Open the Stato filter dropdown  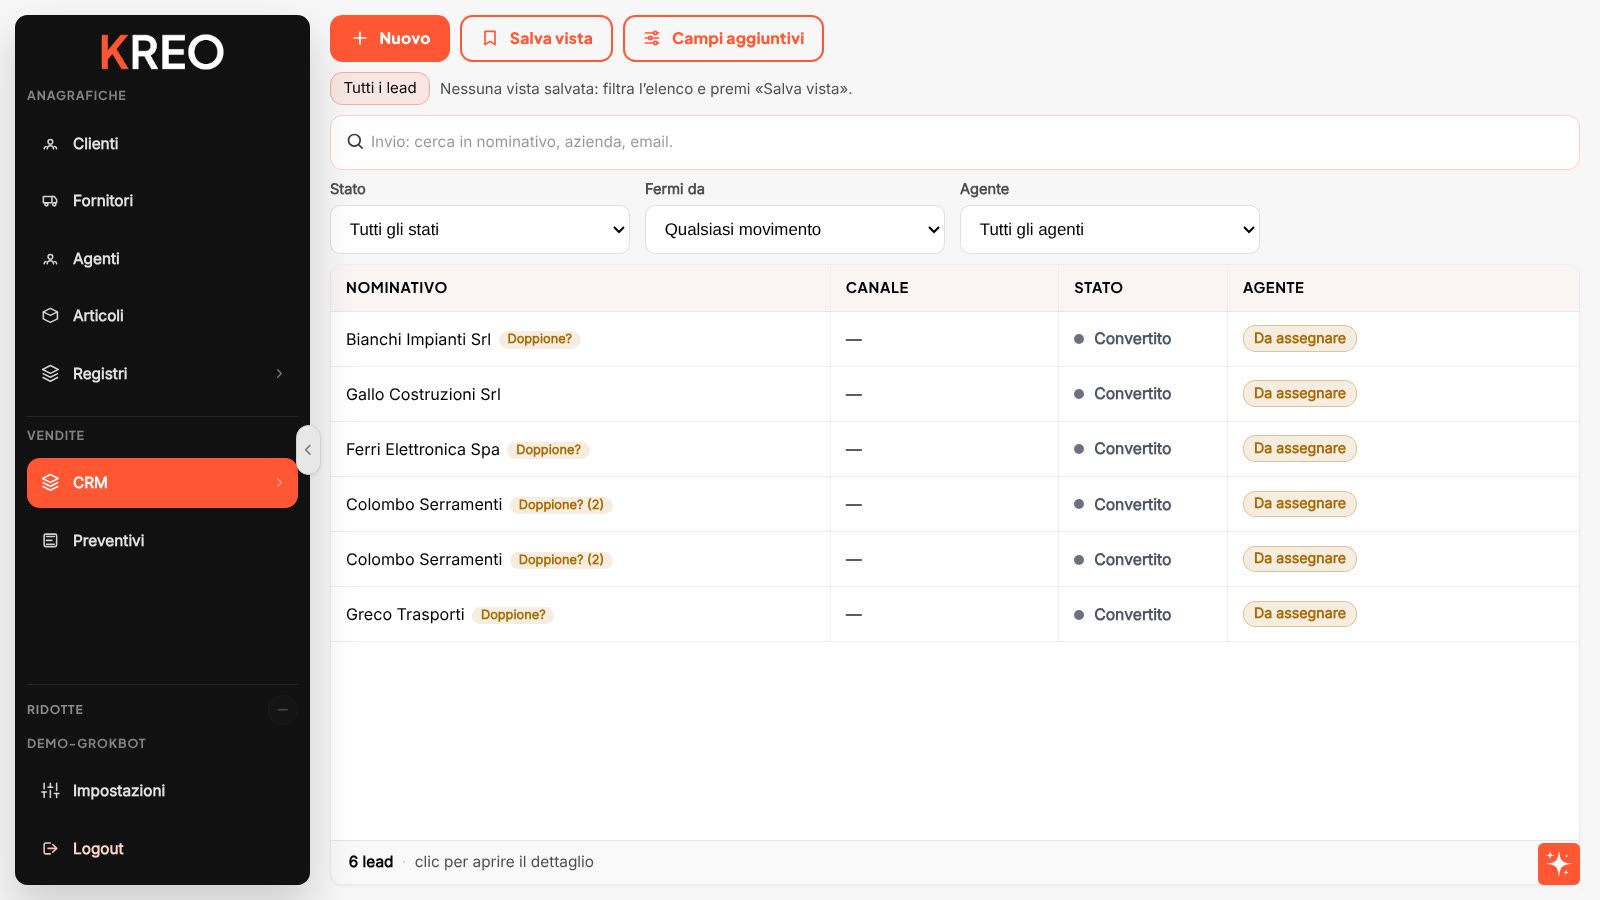click(x=480, y=230)
